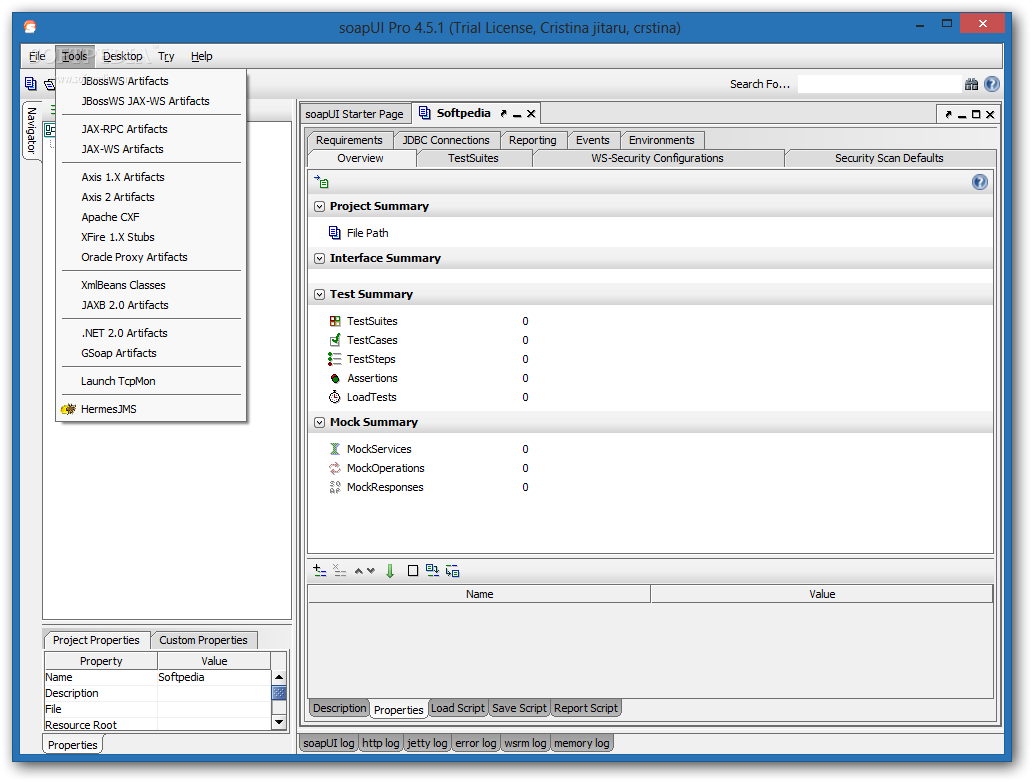This screenshot has width=1032, height=782.
Task: Click the help icon in the Overview panel
Action: coord(979,182)
